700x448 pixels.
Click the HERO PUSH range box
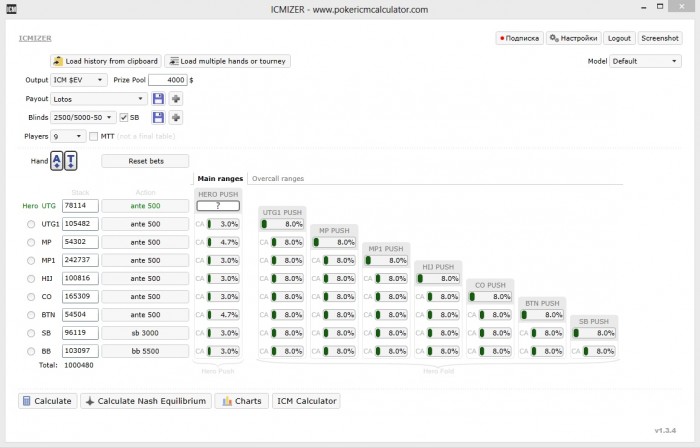(x=218, y=206)
